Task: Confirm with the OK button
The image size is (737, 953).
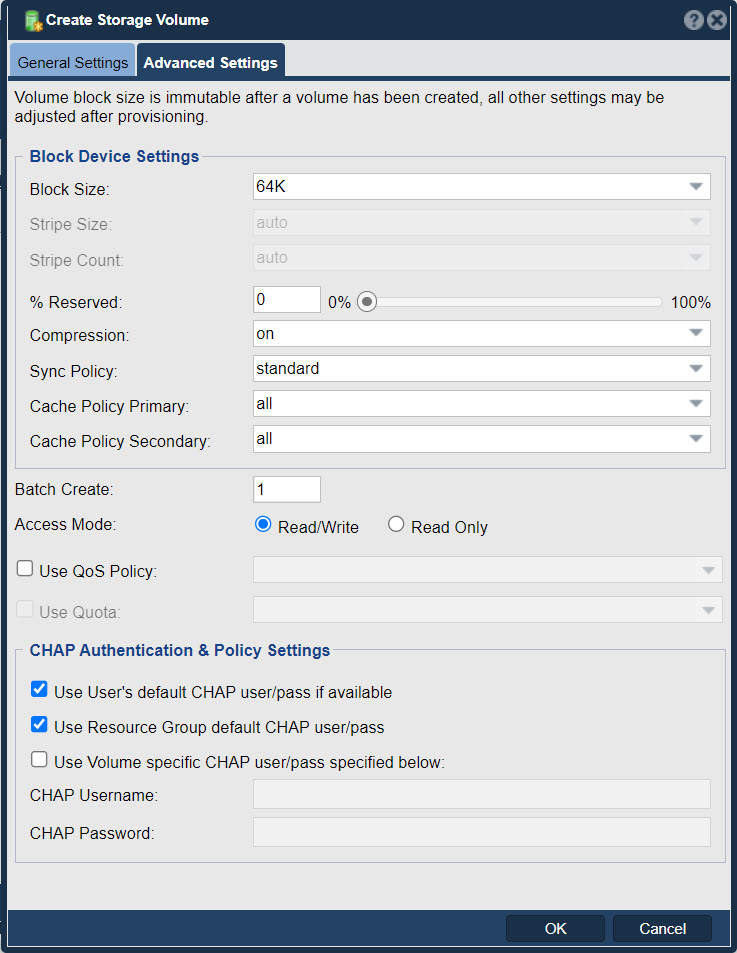Action: 555,929
